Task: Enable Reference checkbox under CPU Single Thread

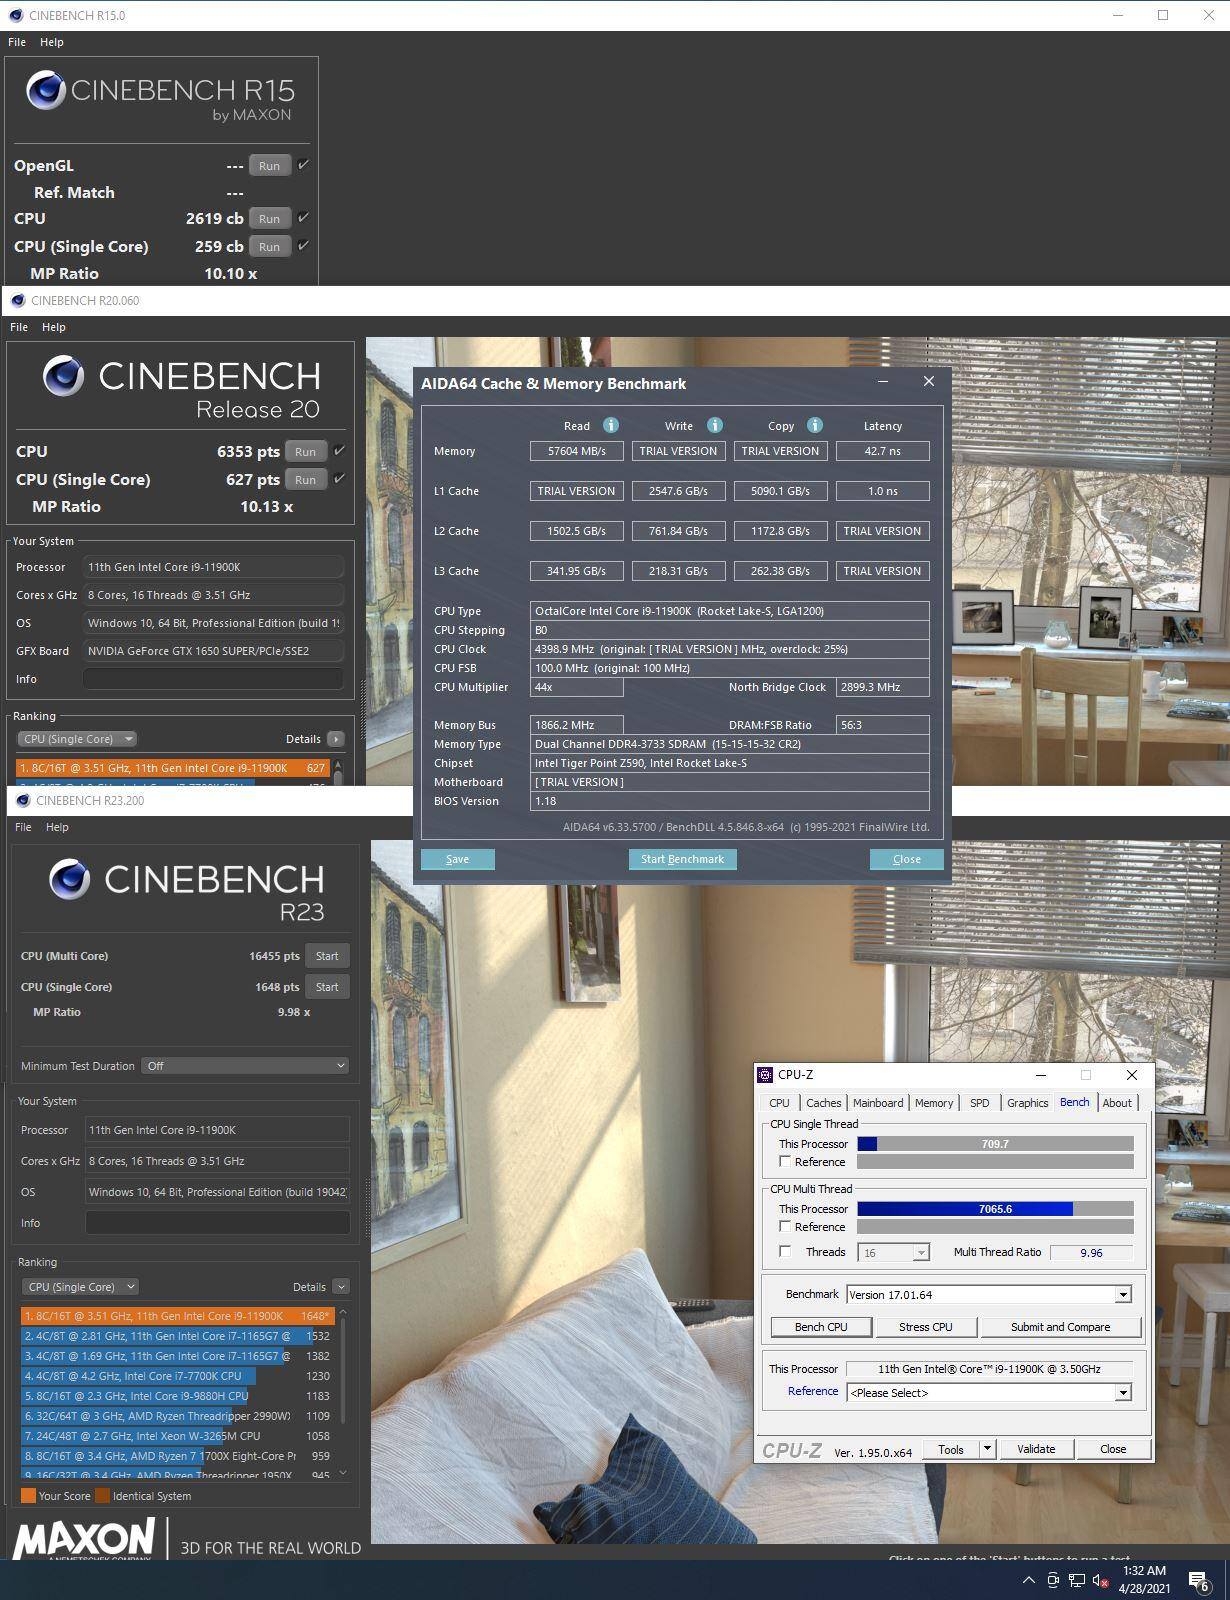Action: [x=785, y=1162]
